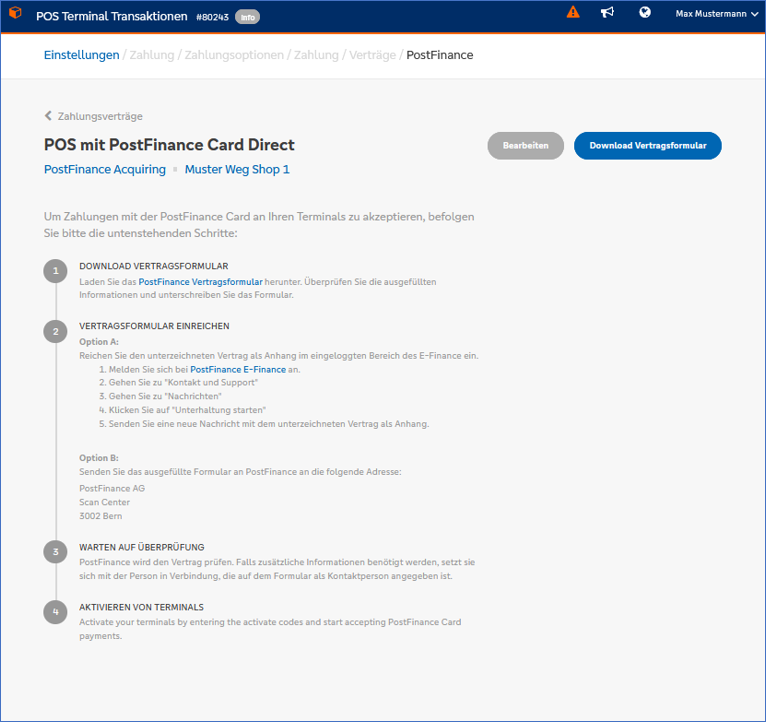Click DOWNLOAD VERTRAGSFORMULAR step heading
766x722 pixels.
(x=154, y=266)
